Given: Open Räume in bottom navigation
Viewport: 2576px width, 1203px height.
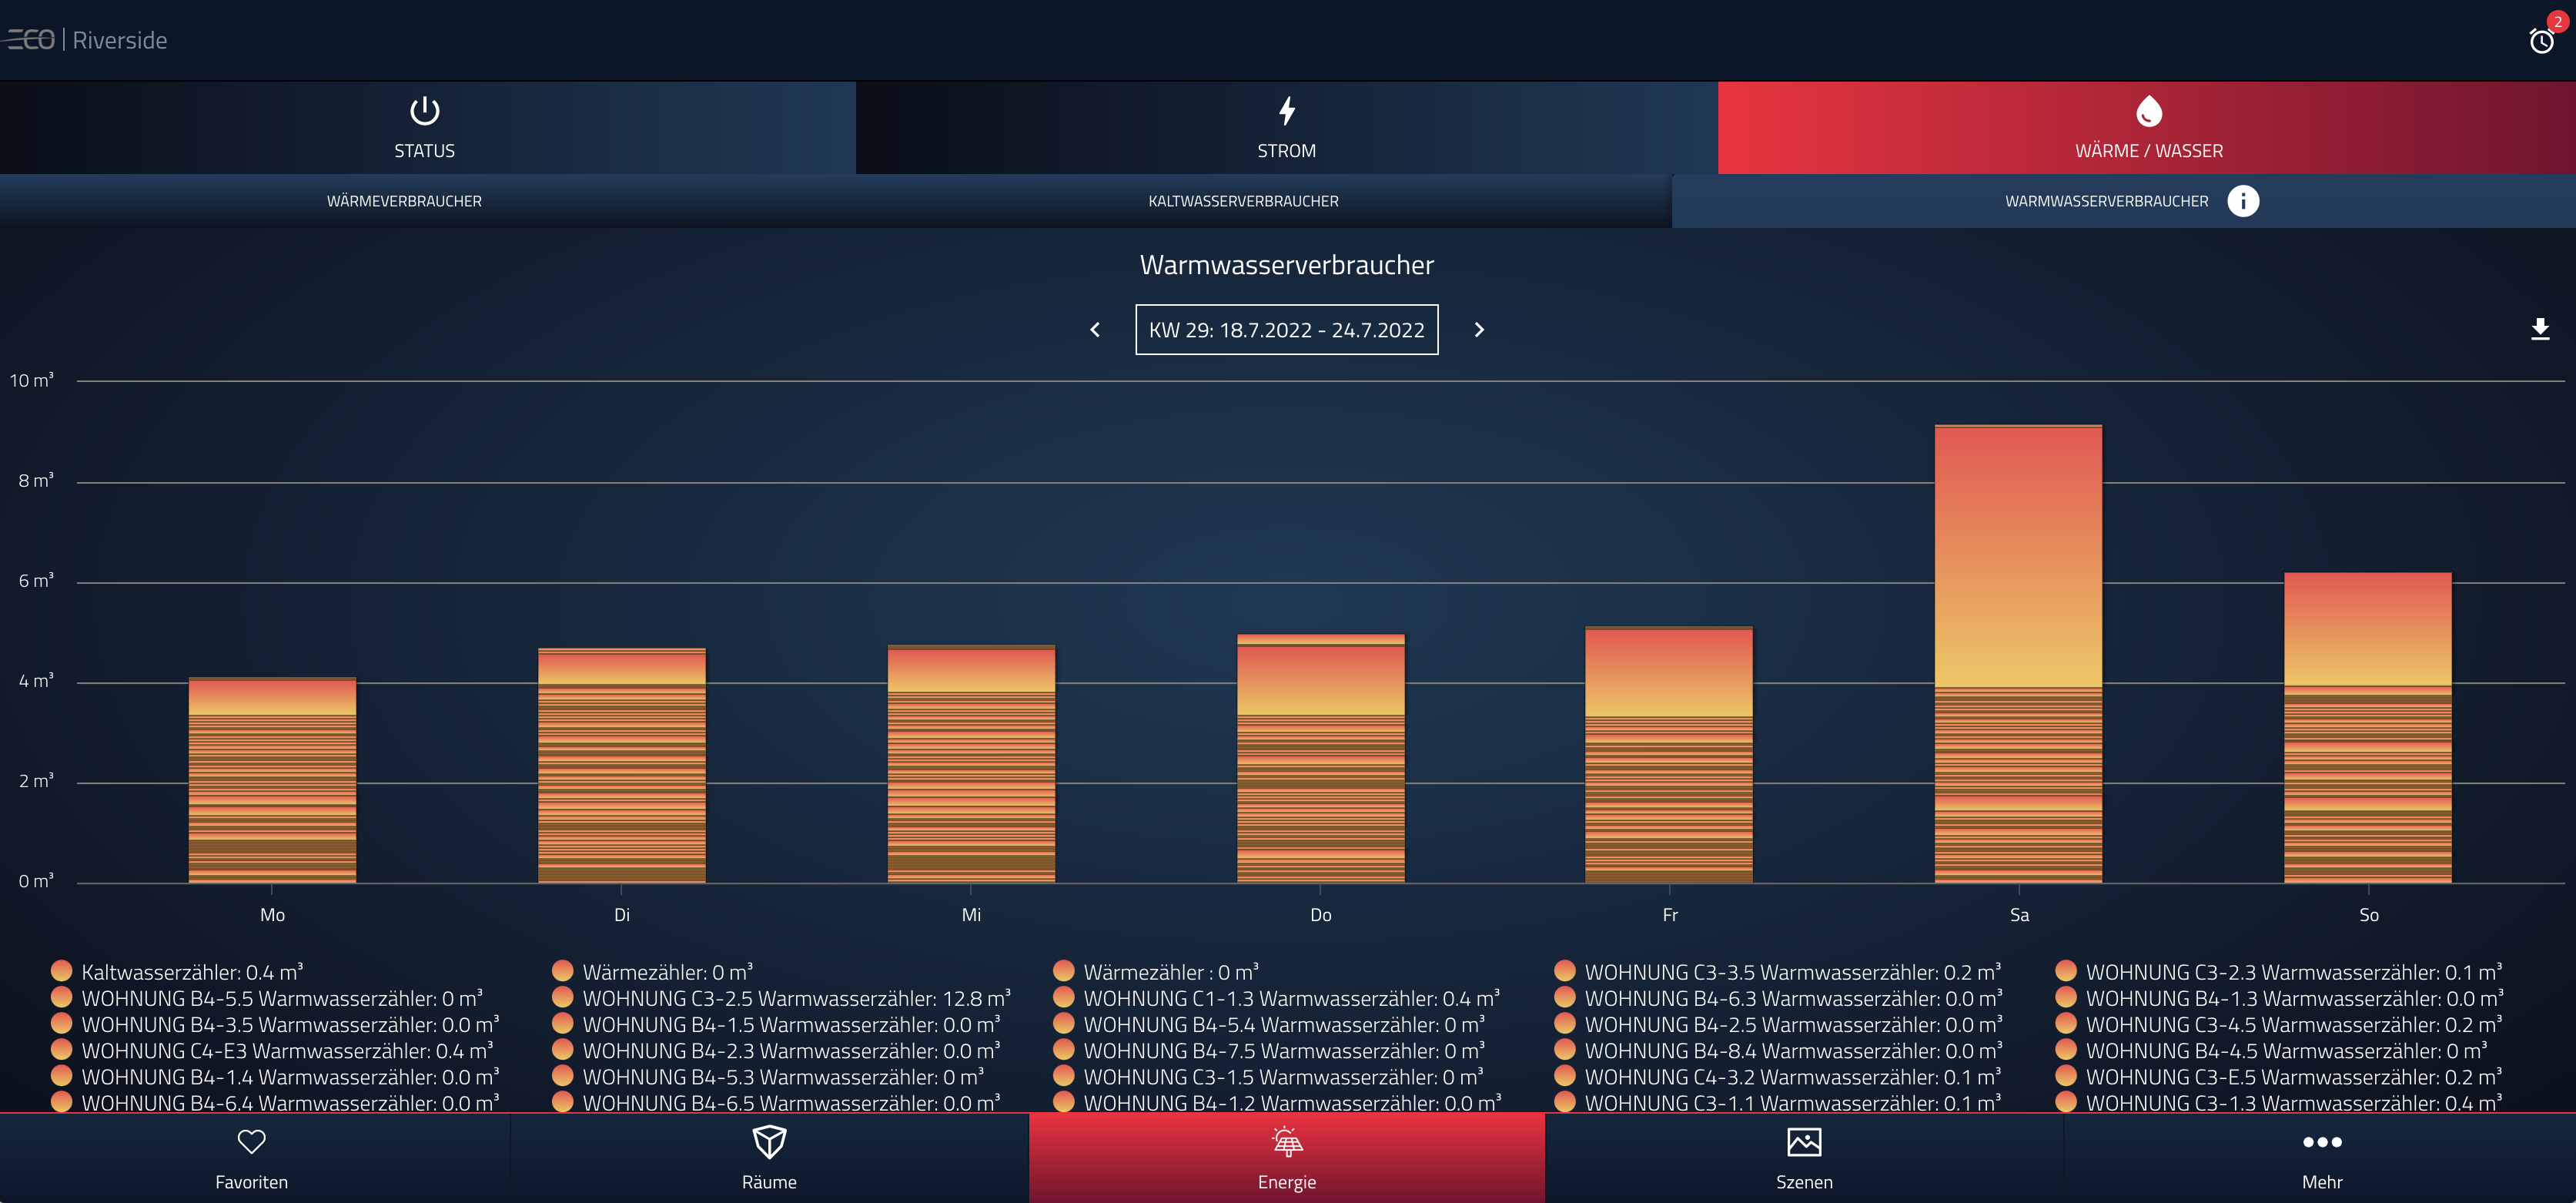Looking at the screenshot, I should coord(769,1158).
